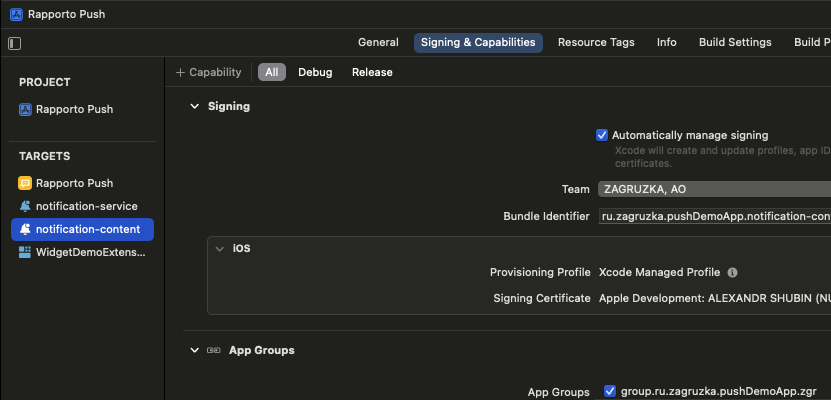Collapse the iOS signing subsection
Image resolution: width=831 pixels, height=400 pixels.
click(220, 248)
